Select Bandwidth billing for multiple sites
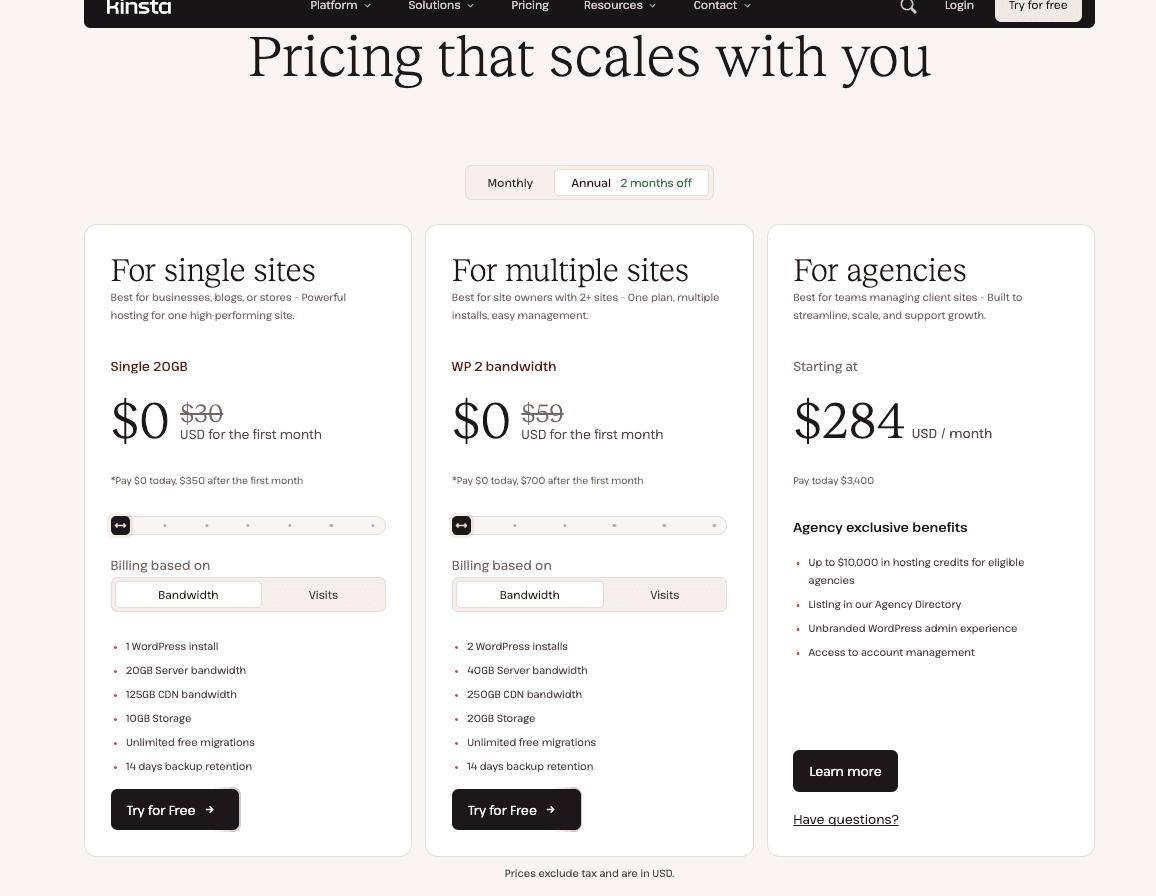1156x896 pixels. (529, 595)
